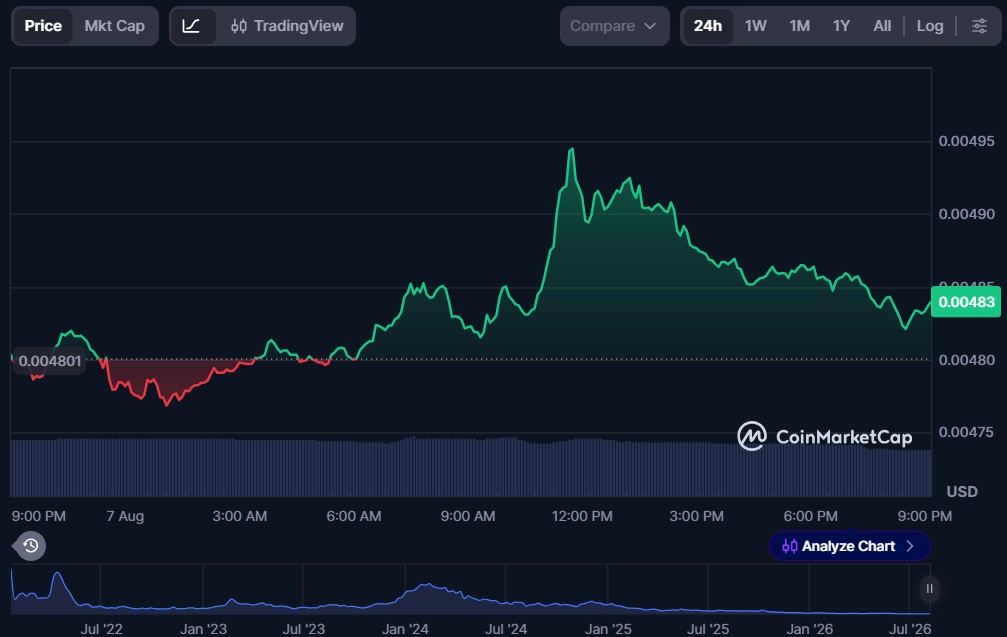Click the 0.00475 axis label

(x=967, y=432)
